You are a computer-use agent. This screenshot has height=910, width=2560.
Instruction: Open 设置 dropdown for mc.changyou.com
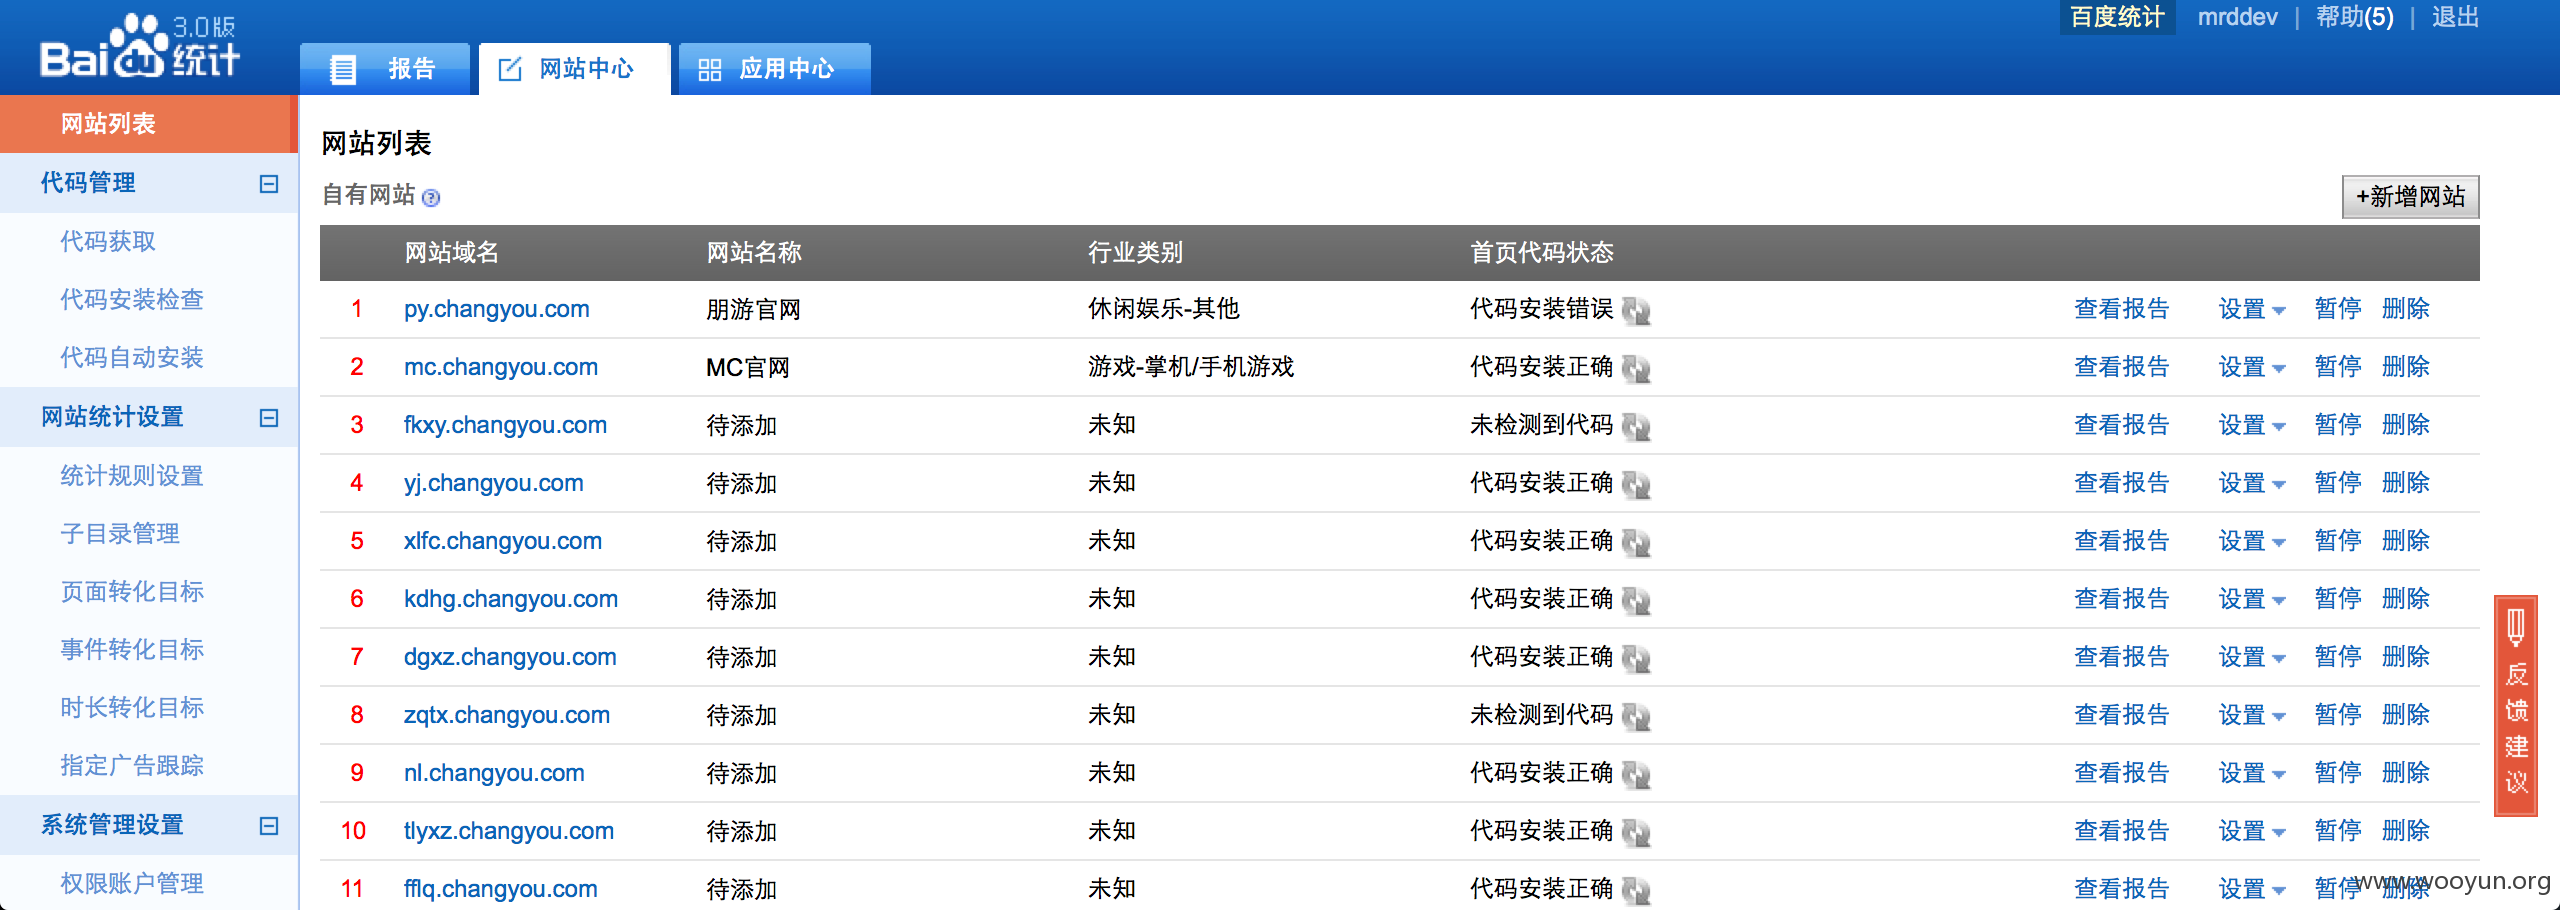(2252, 367)
